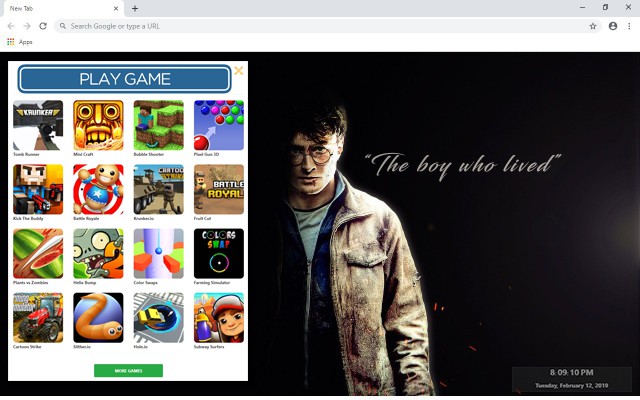
Task: Launch the Buddy ragdoll on target icon
Action: point(98,189)
